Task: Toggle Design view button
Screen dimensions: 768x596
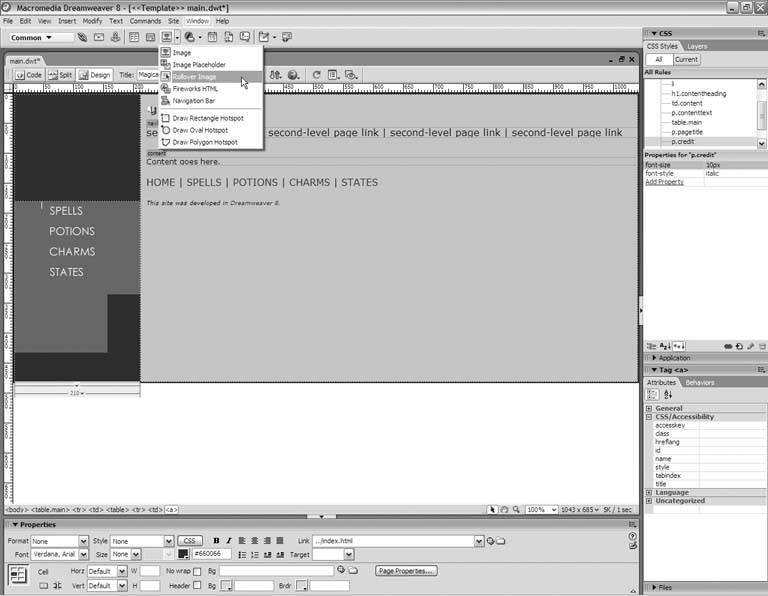Action: click(96, 75)
